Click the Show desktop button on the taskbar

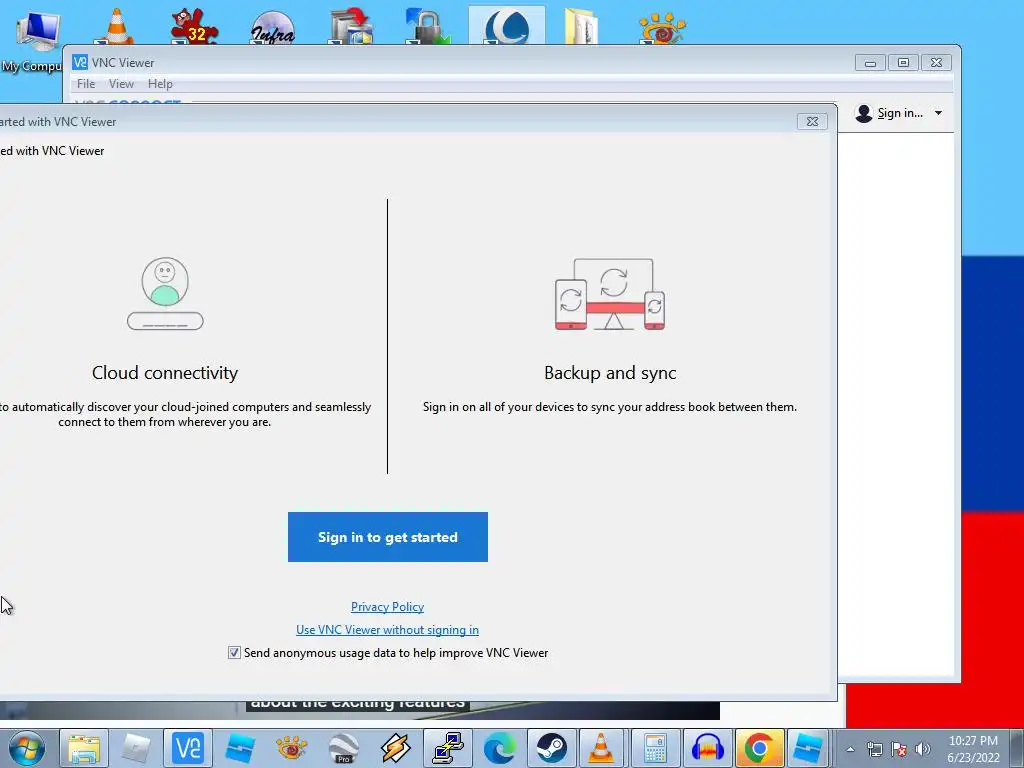point(1016,748)
